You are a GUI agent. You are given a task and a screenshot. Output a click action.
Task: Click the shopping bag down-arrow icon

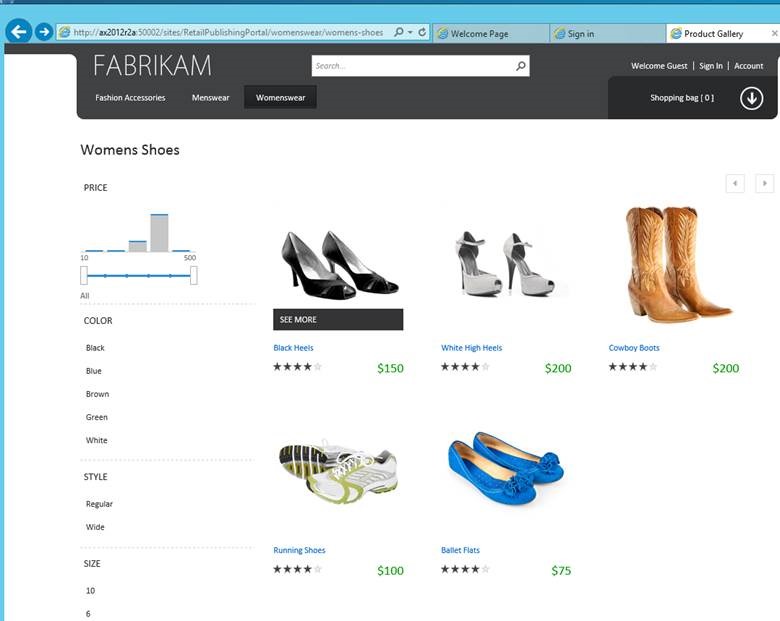751,98
